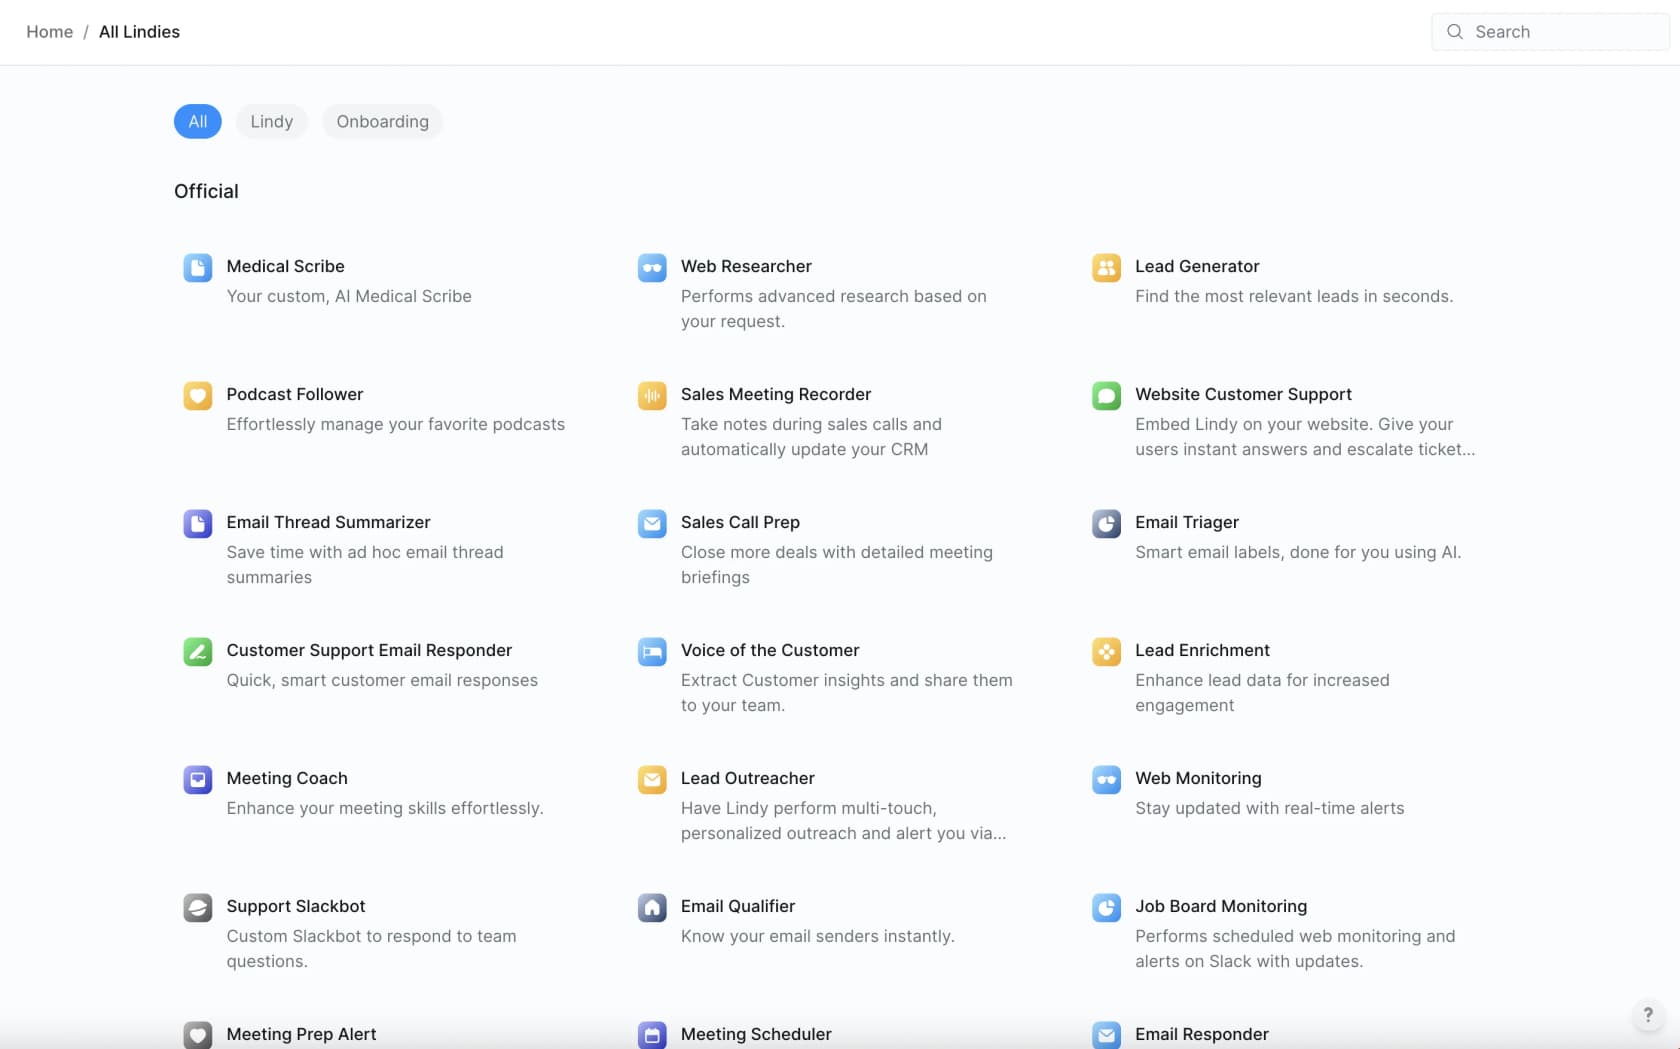
Task: Open the Email Thread Summarizer title
Action: point(328,522)
